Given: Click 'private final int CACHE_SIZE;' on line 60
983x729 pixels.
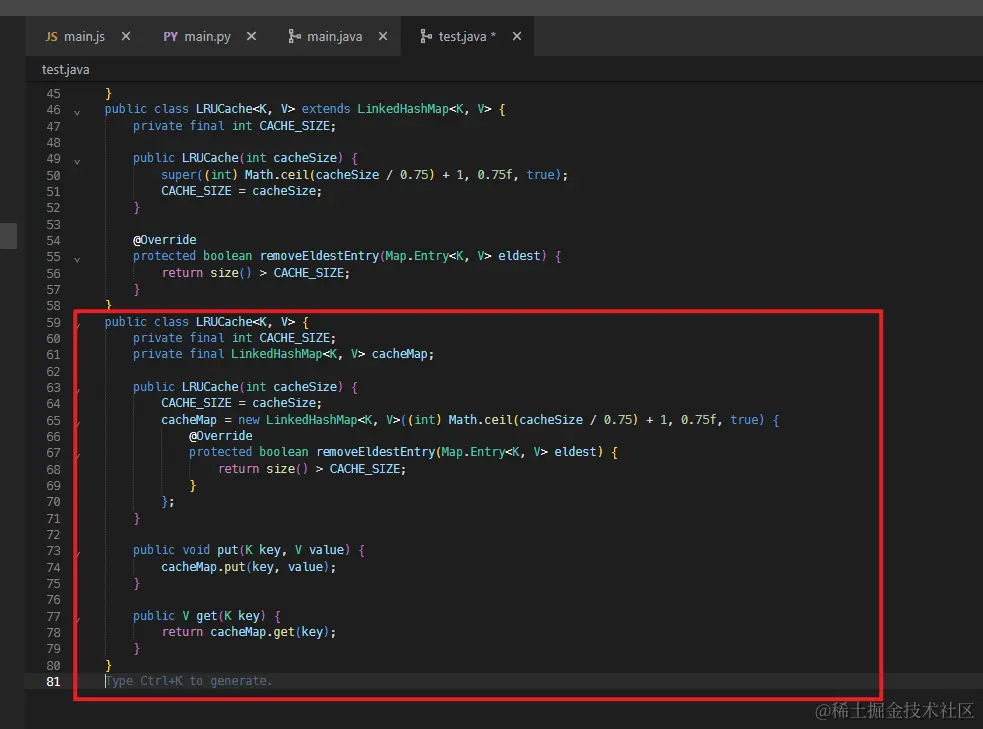Looking at the screenshot, I should tap(234, 337).
